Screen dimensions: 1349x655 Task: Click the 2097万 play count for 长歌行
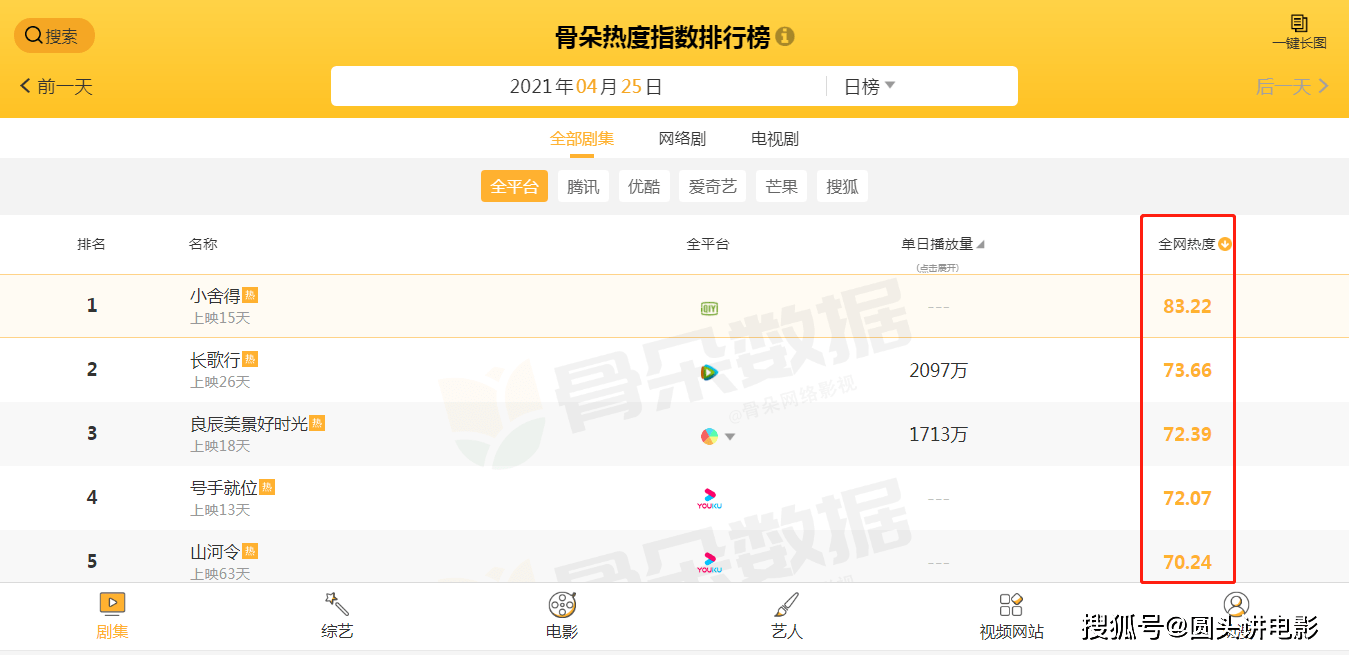939,371
